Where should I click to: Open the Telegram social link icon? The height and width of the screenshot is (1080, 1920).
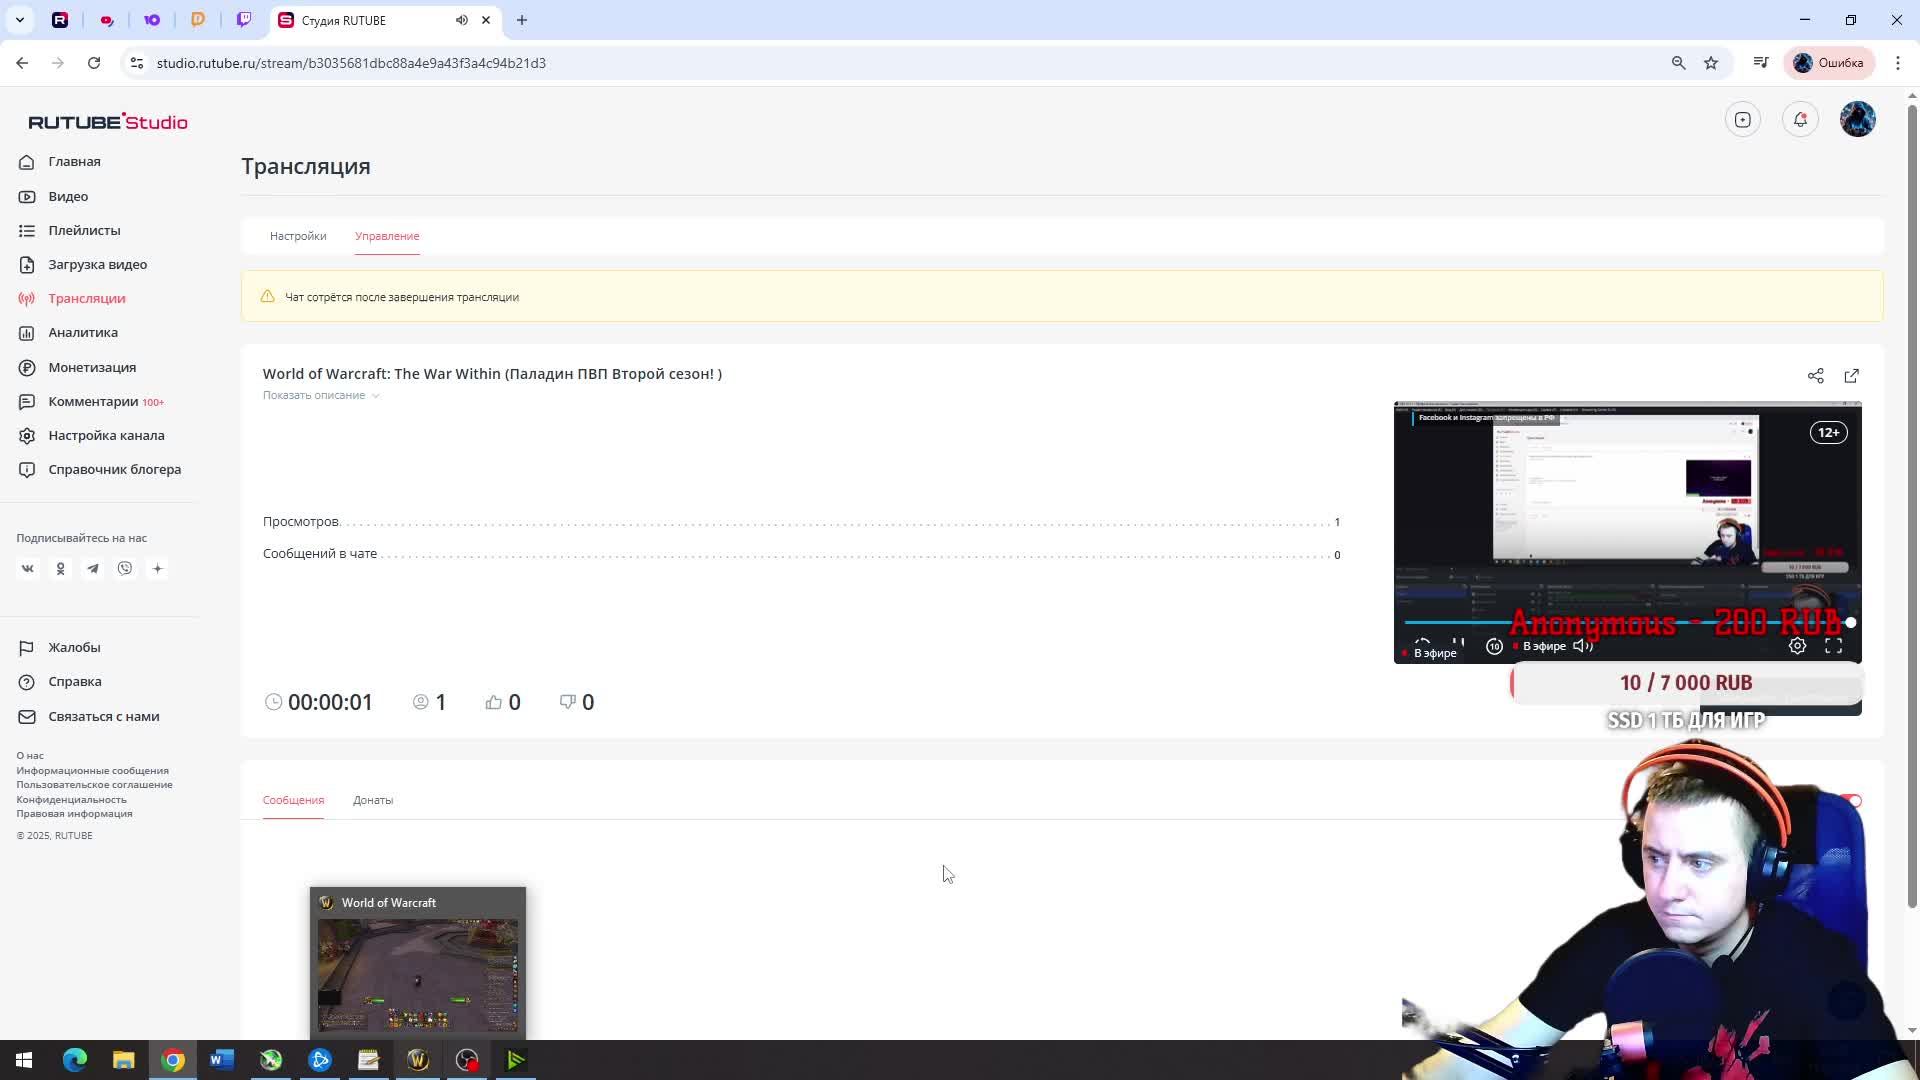(x=93, y=569)
